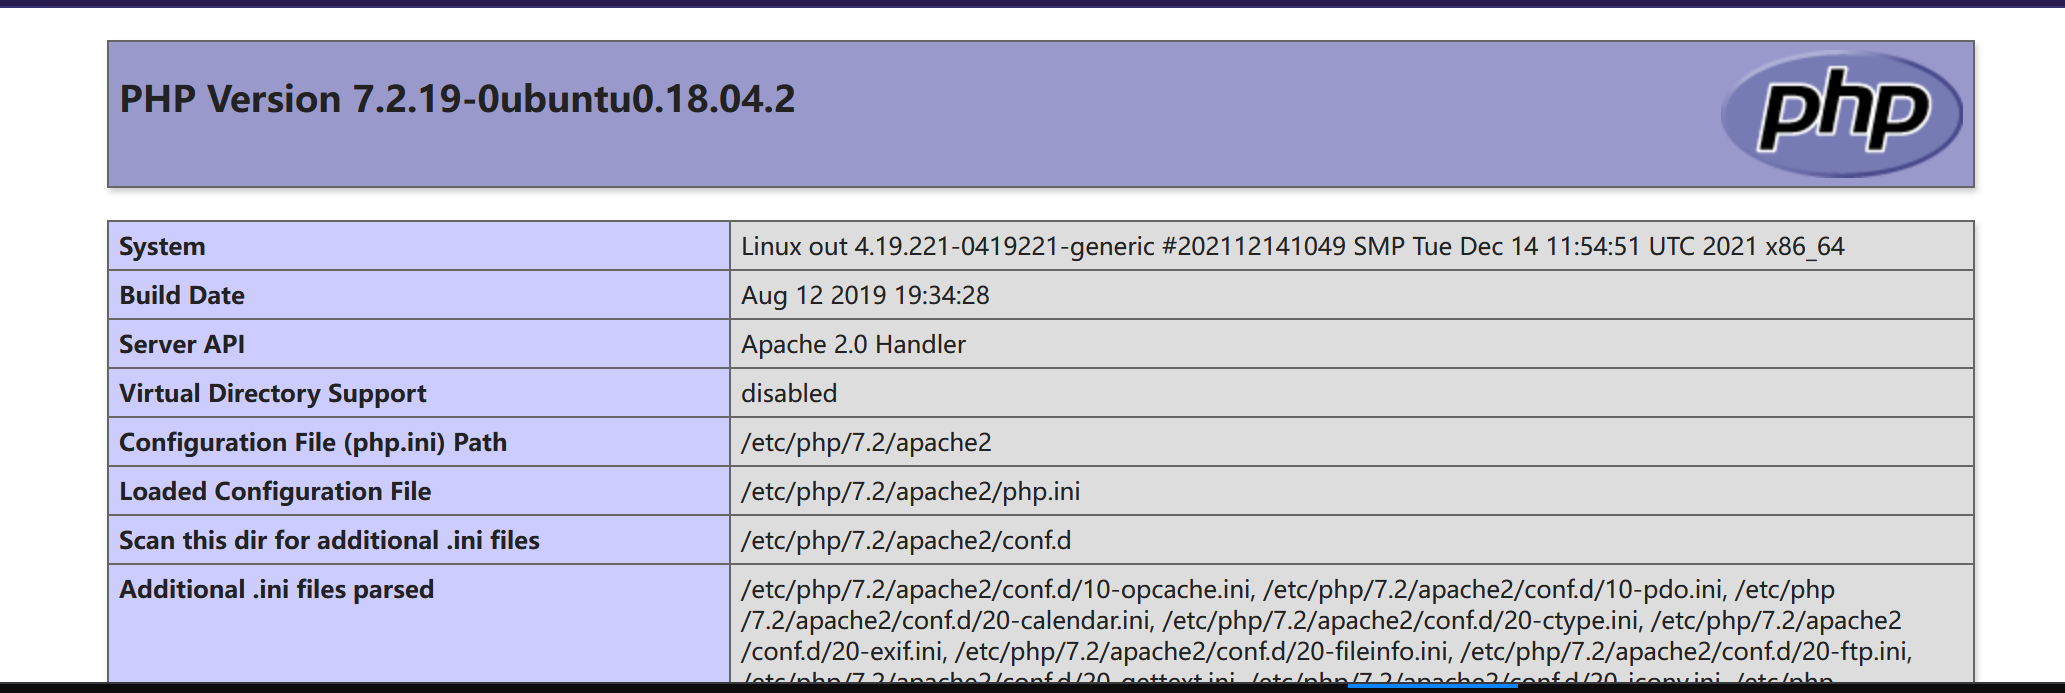Image resolution: width=2065 pixels, height=693 pixels.
Task: Select the System row label
Action: click(x=162, y=246)
